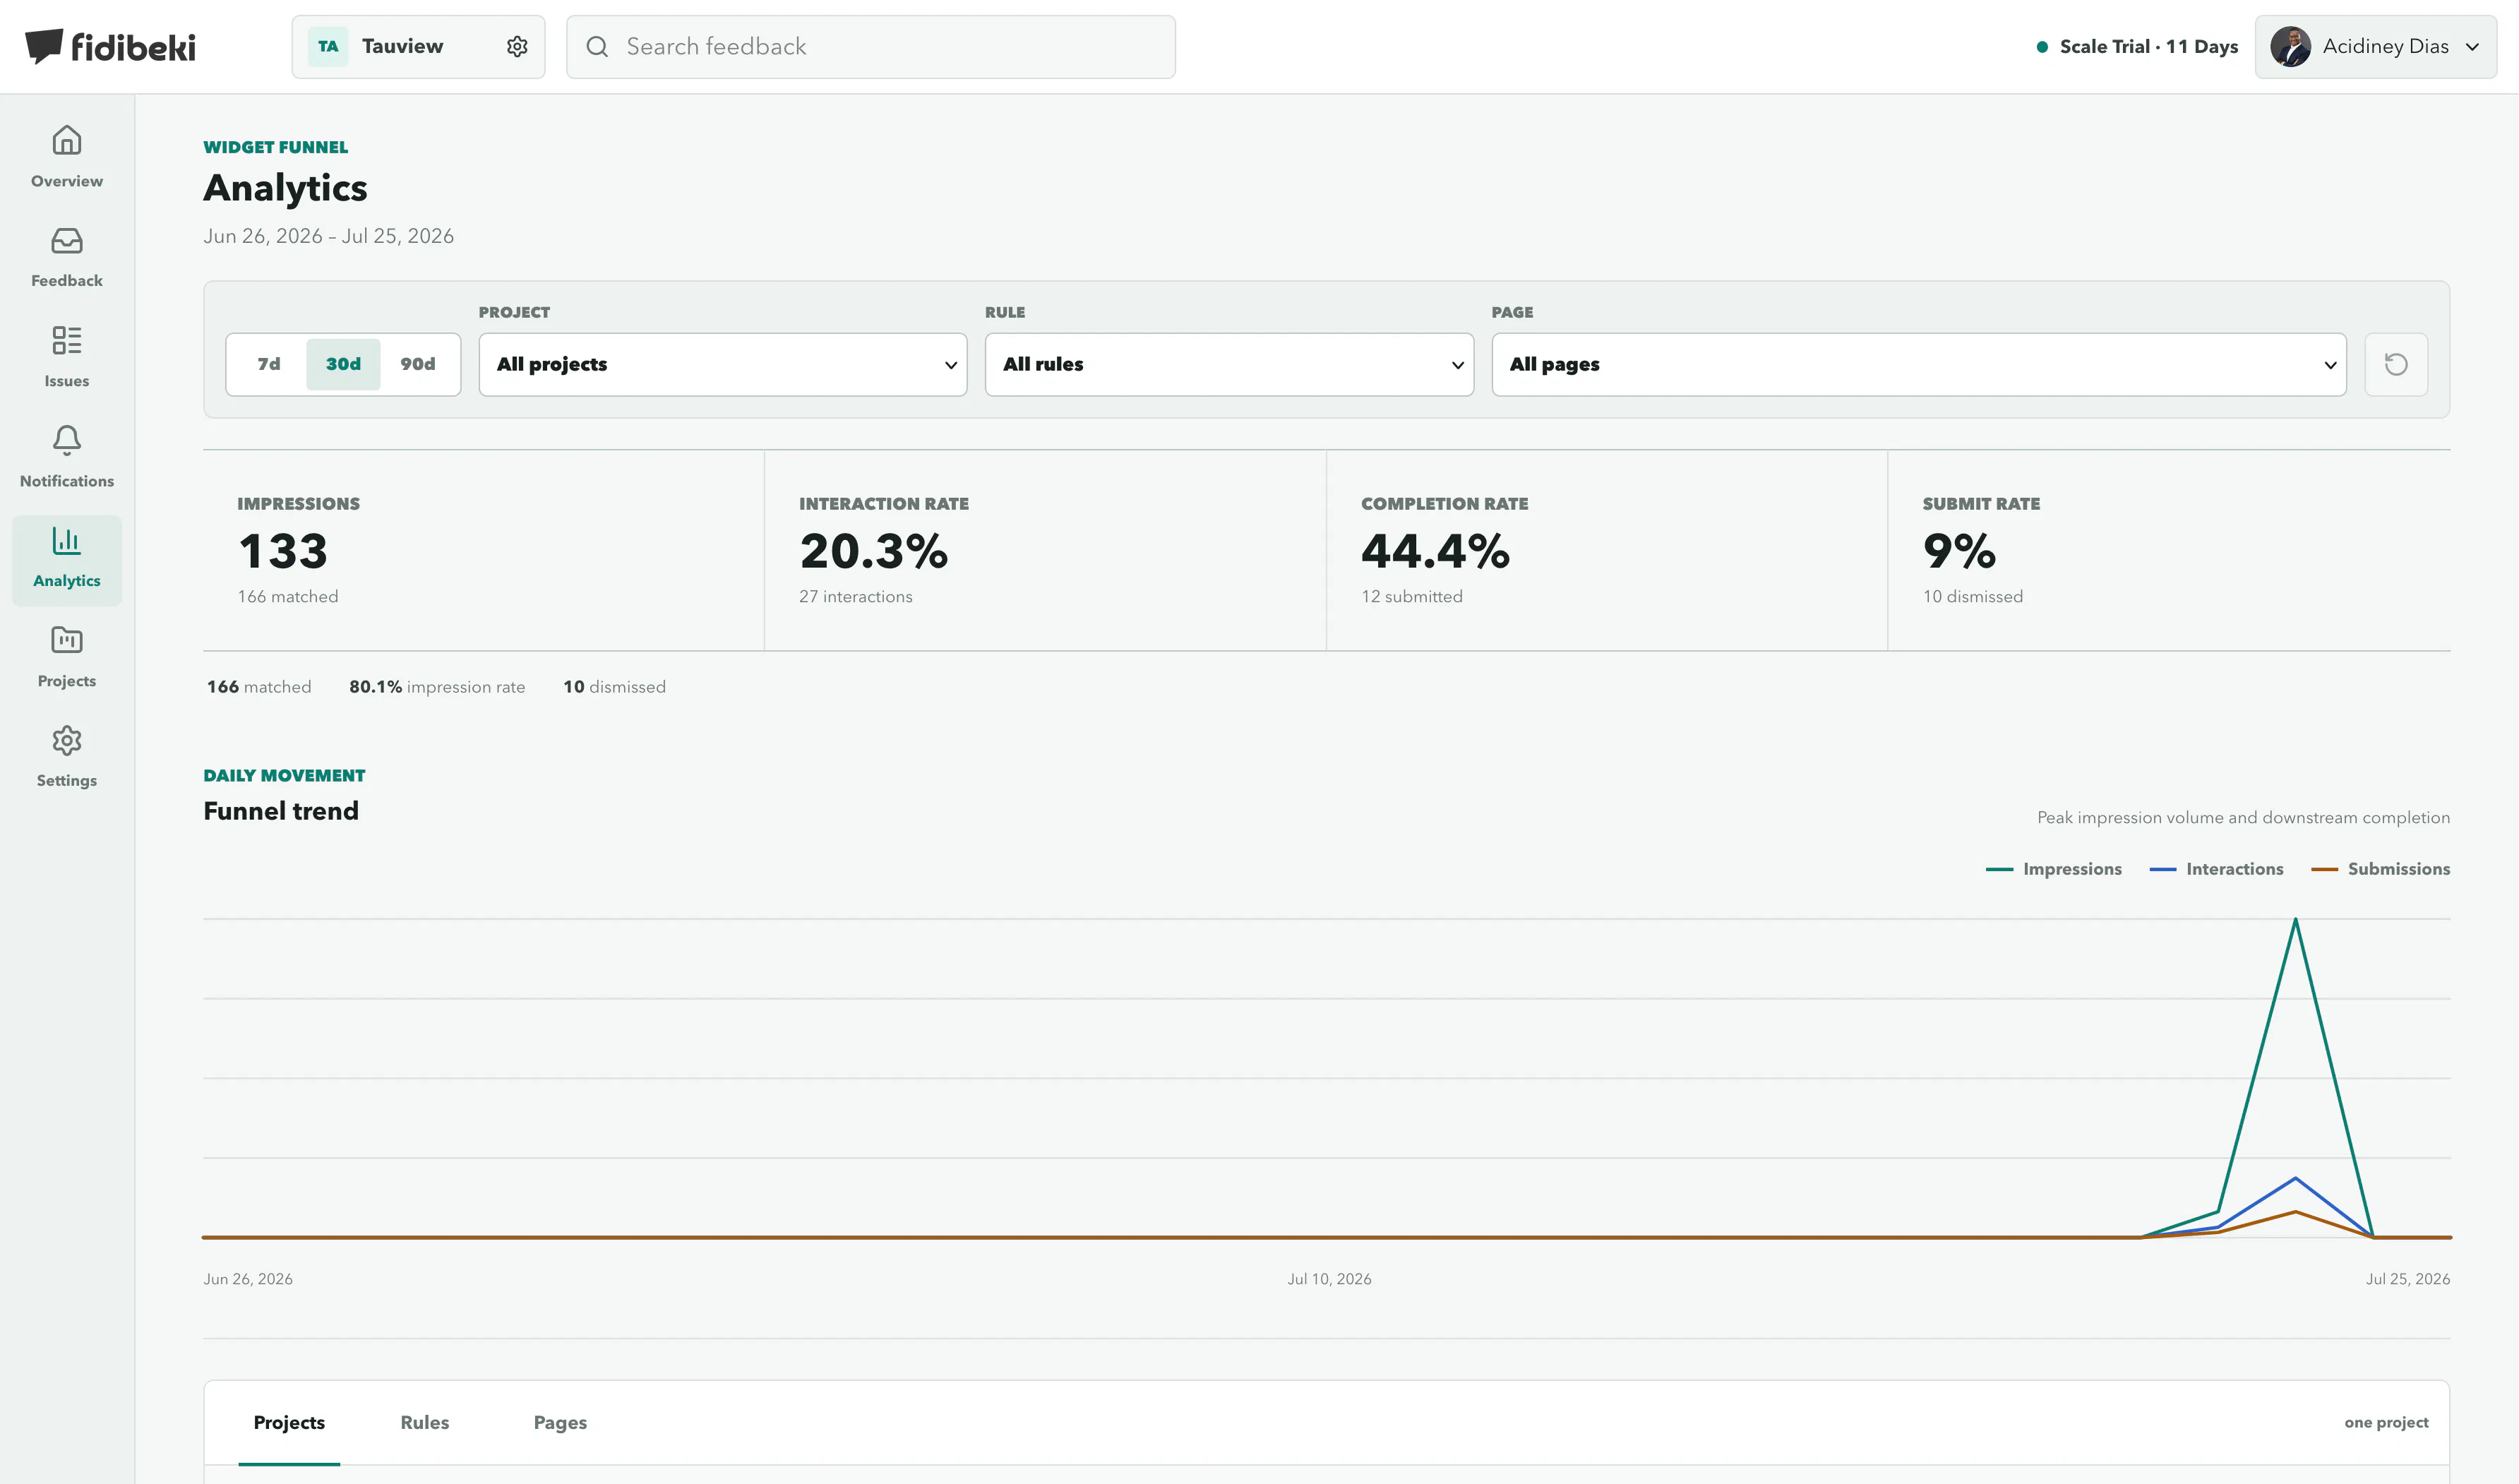
Task: Click the TA workspace badge
Action: pos(328,46)
